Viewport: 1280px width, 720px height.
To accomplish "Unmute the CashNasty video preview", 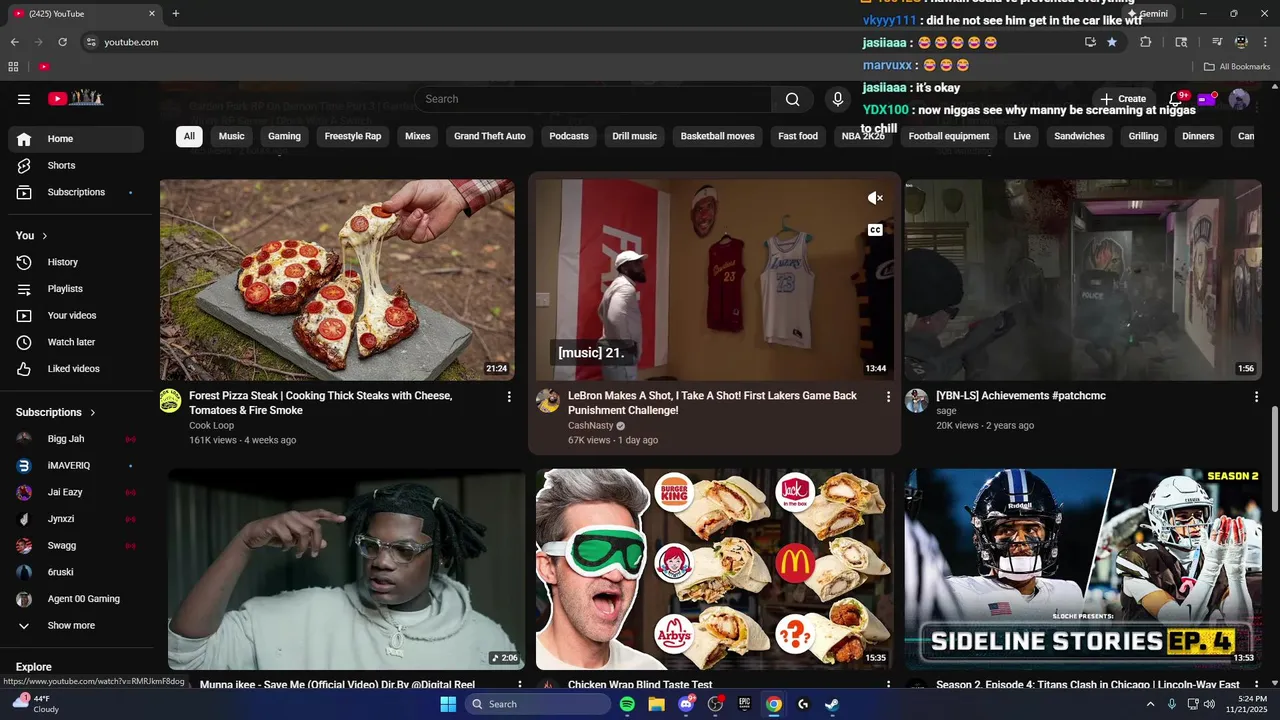I will click(875, 198).
